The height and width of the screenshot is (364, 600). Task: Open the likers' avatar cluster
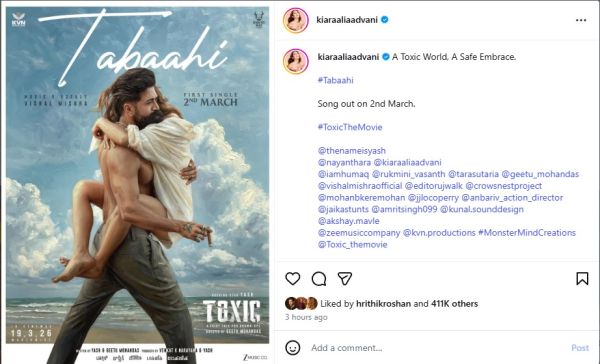click(x=301, y=304)
